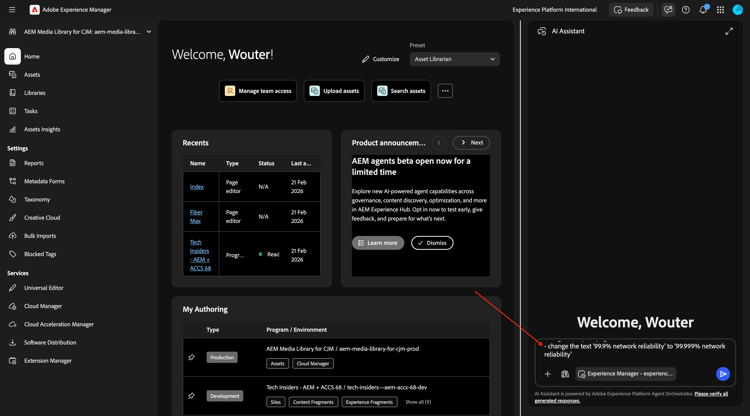Open the user profile avatar
The image size is (750, 416).
click(738, 10)
